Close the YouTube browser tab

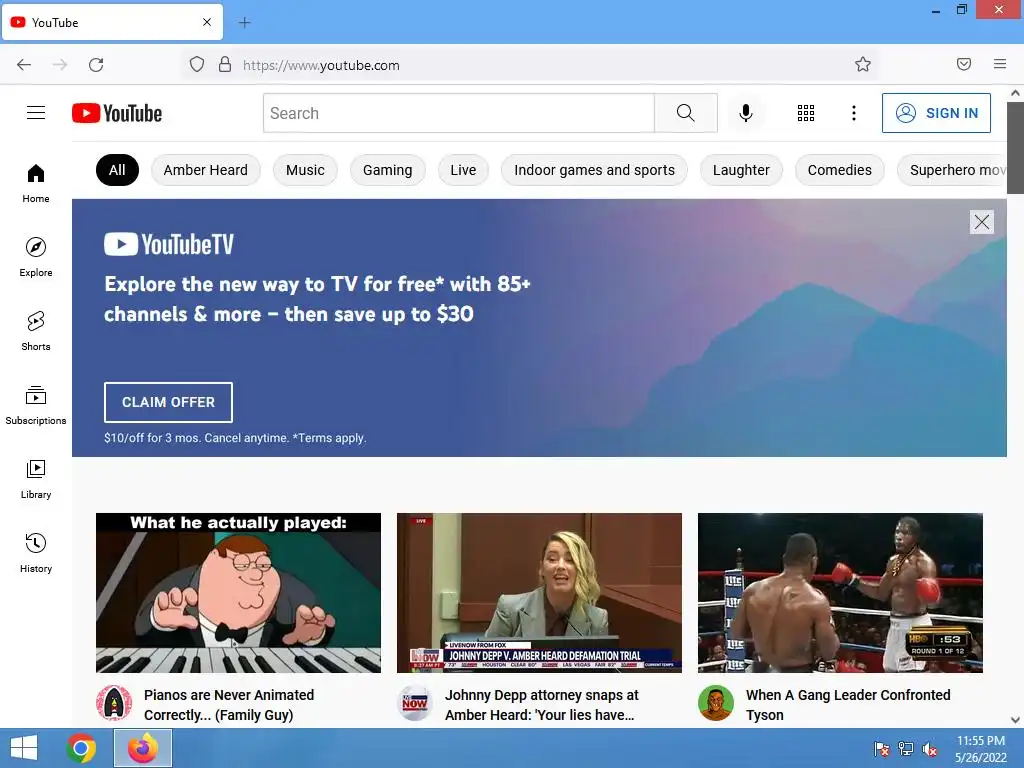(207, 22)
